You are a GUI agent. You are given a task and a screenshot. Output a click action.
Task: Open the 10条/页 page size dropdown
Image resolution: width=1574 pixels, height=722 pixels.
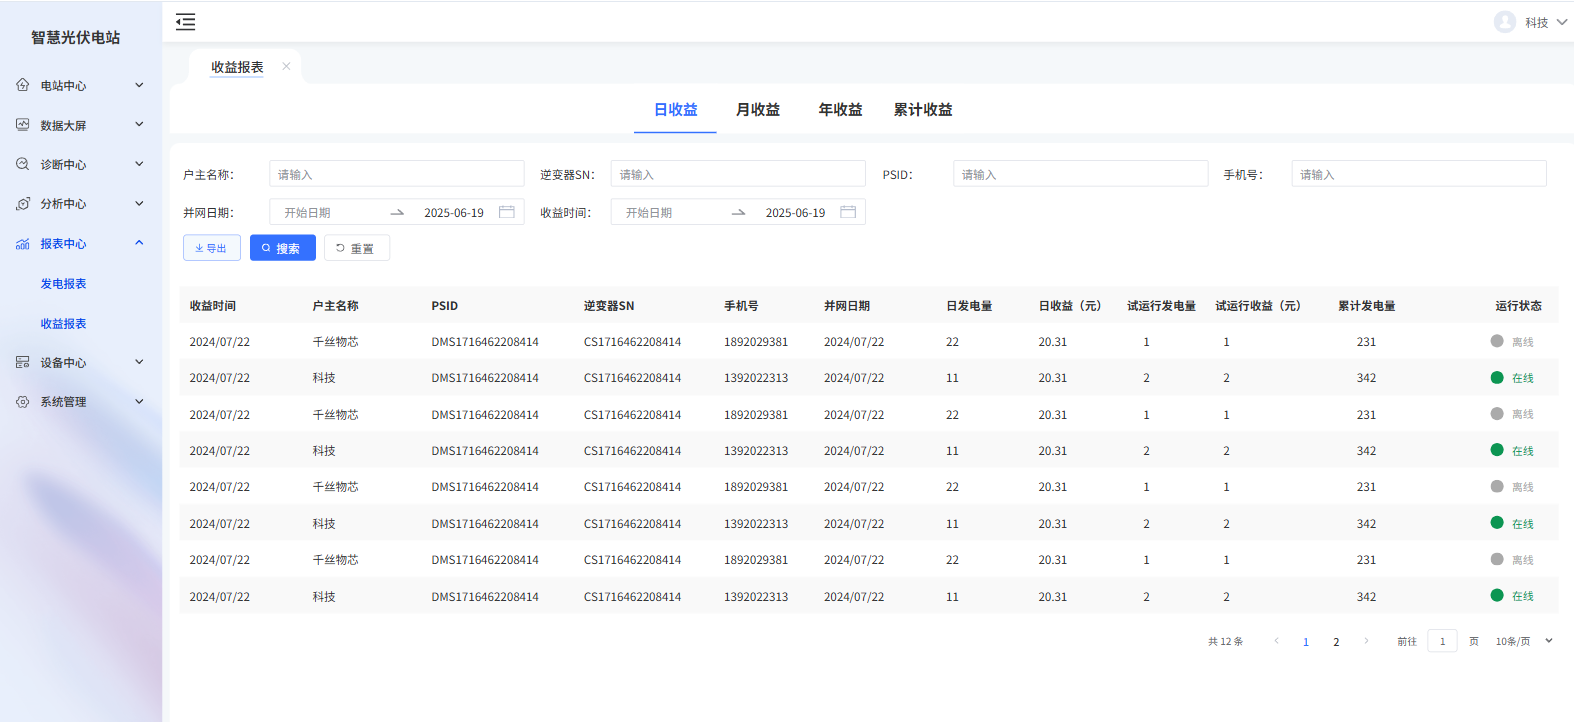1523,641
